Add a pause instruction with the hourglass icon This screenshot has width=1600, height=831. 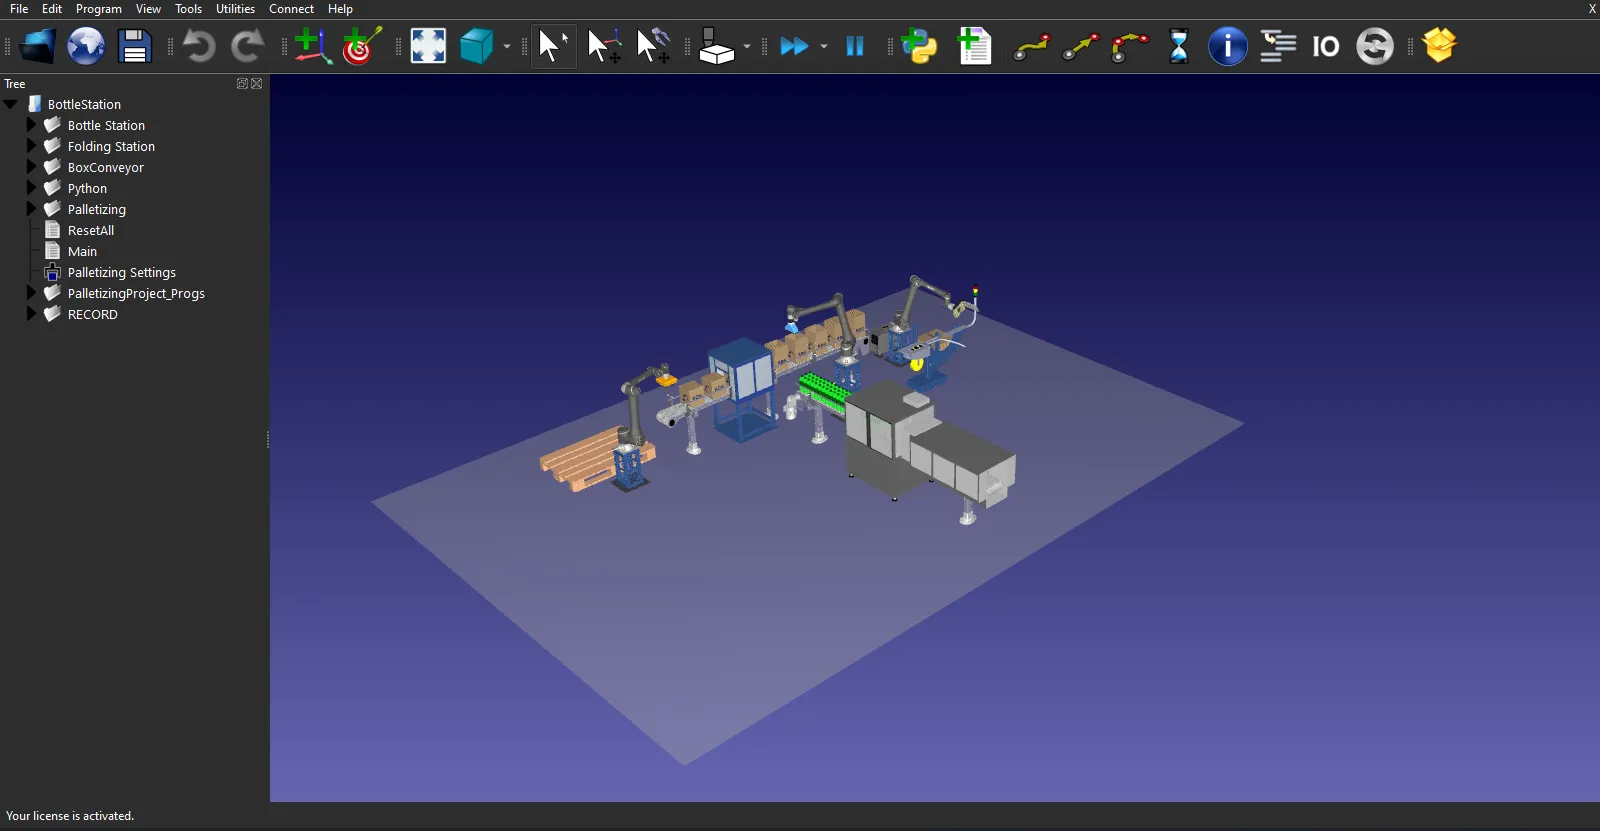click(x=1179, y=46)
